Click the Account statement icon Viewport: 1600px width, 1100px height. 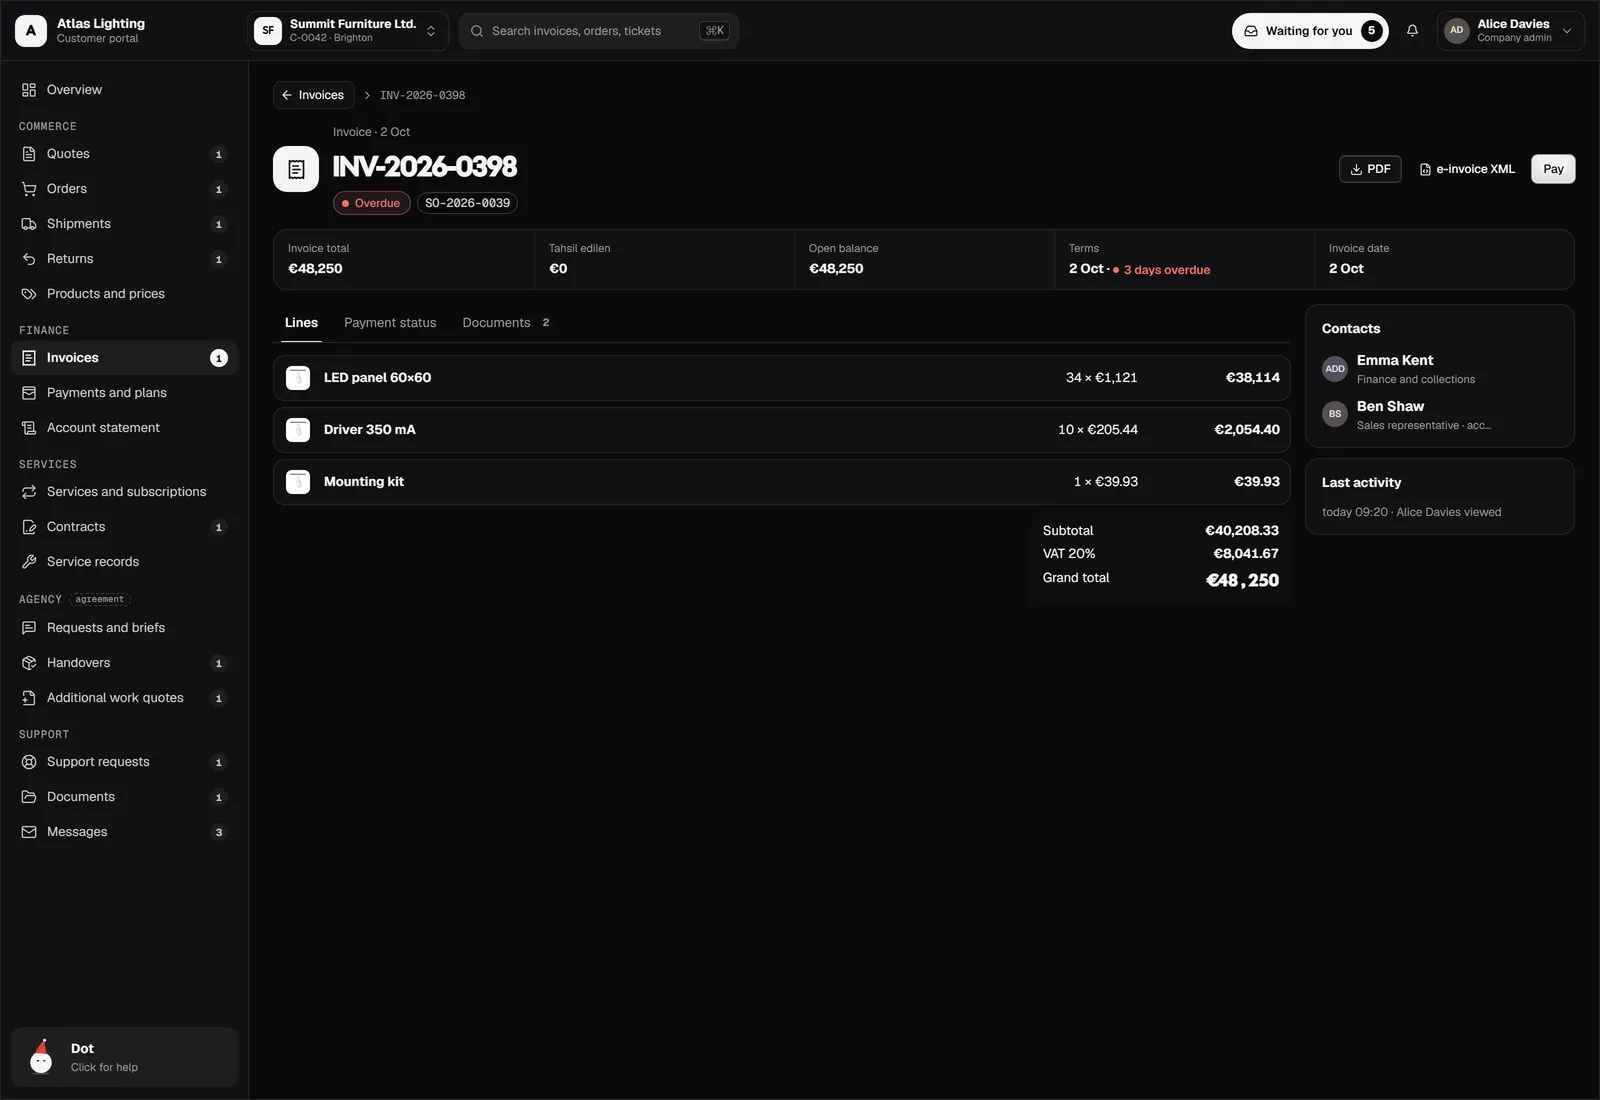tap(29, 428)
